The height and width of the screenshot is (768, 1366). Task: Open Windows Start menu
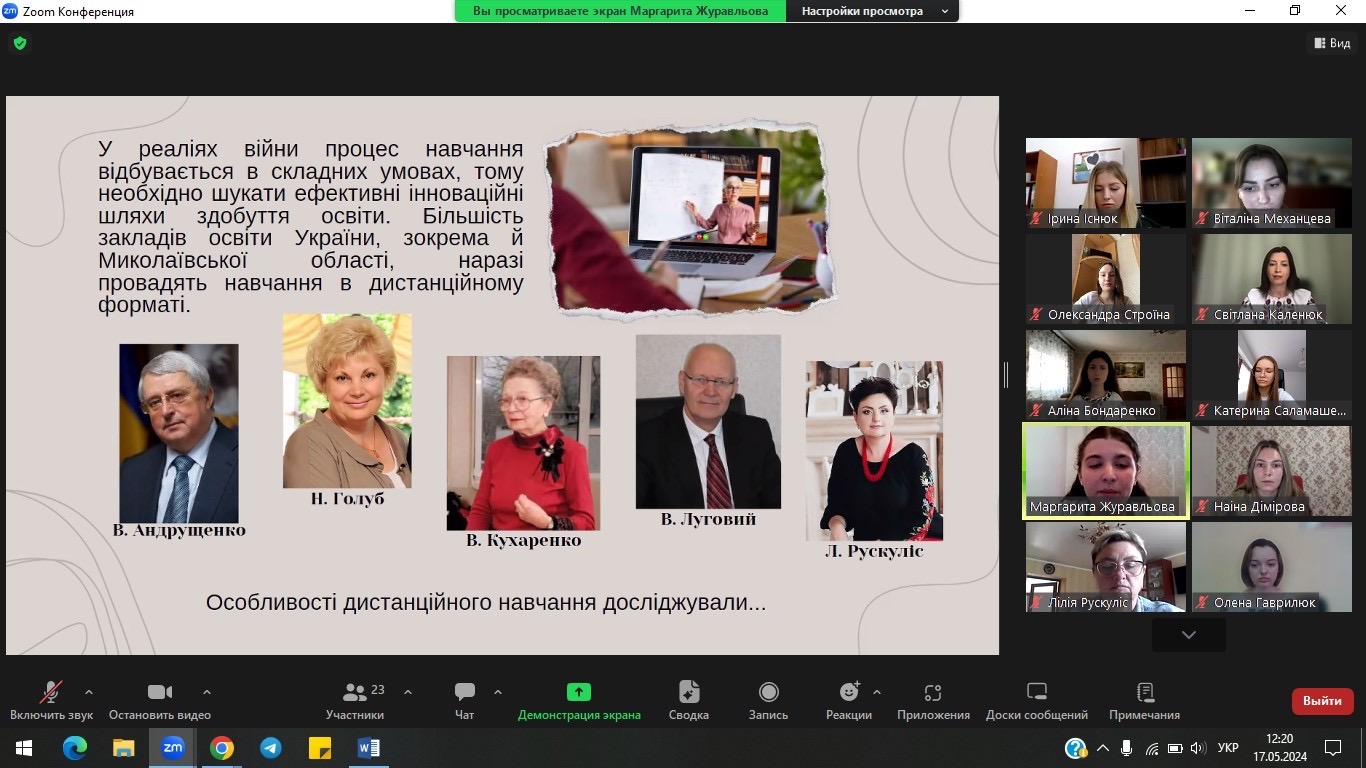point(23,748)
